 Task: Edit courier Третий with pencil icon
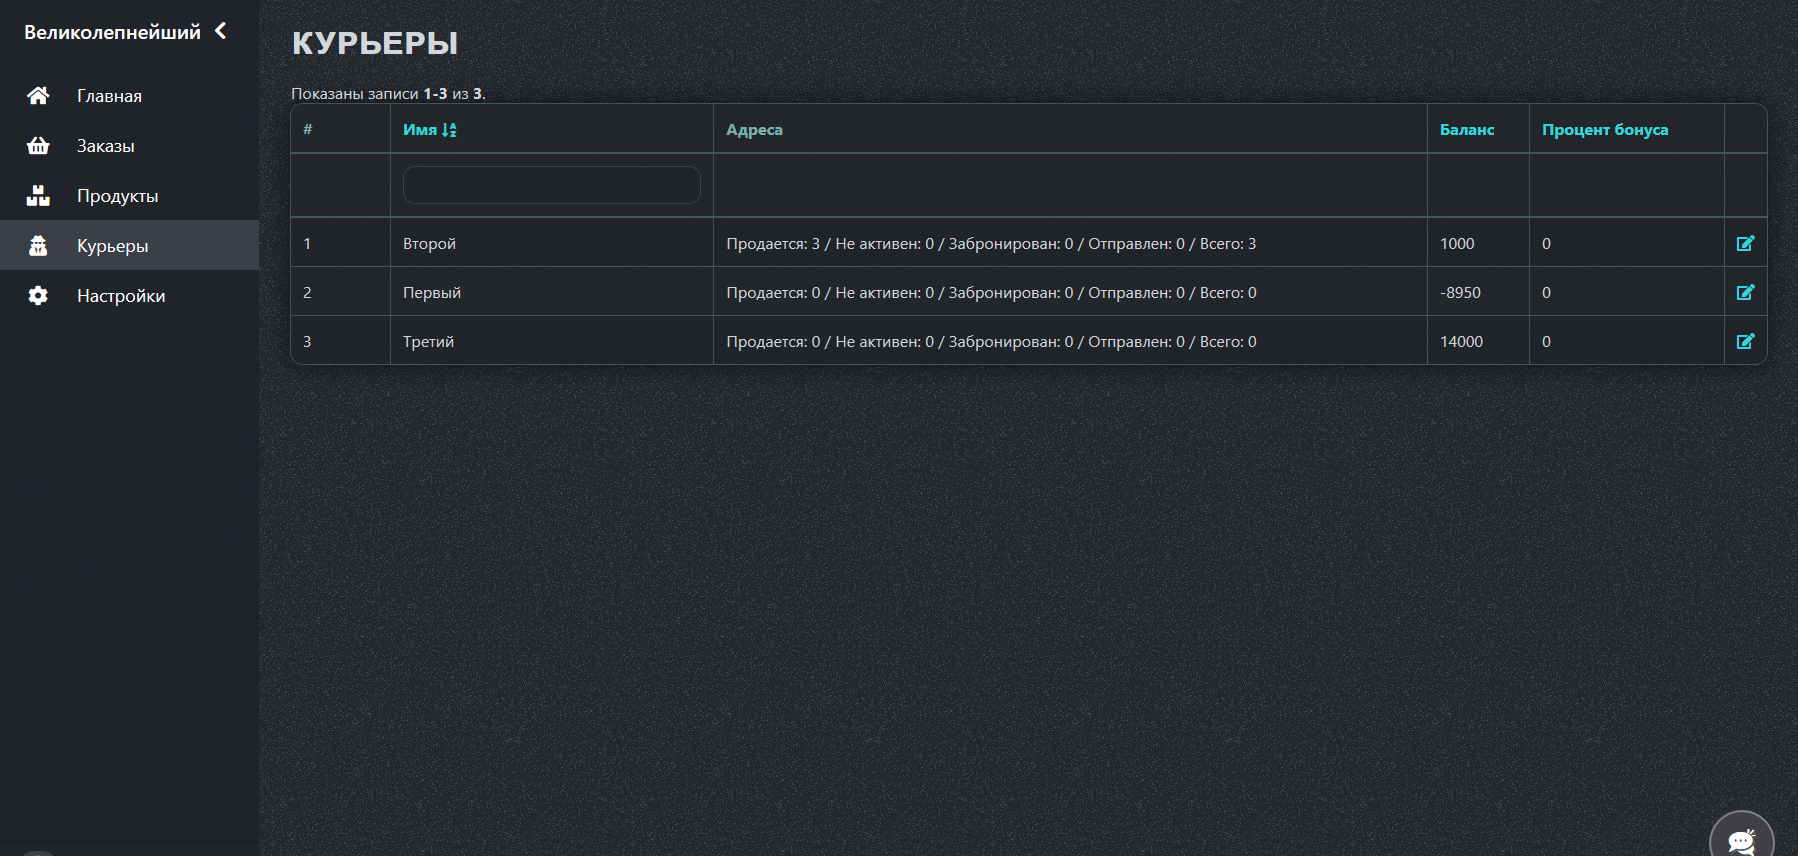tap(1745, 341)
